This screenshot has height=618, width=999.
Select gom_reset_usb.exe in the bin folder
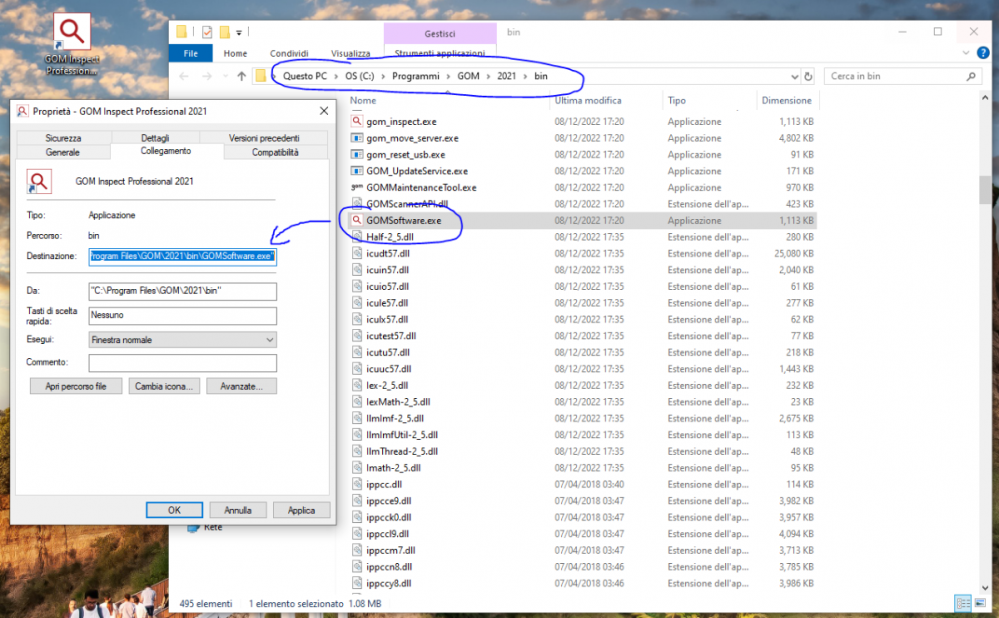(x=397, y=154)
